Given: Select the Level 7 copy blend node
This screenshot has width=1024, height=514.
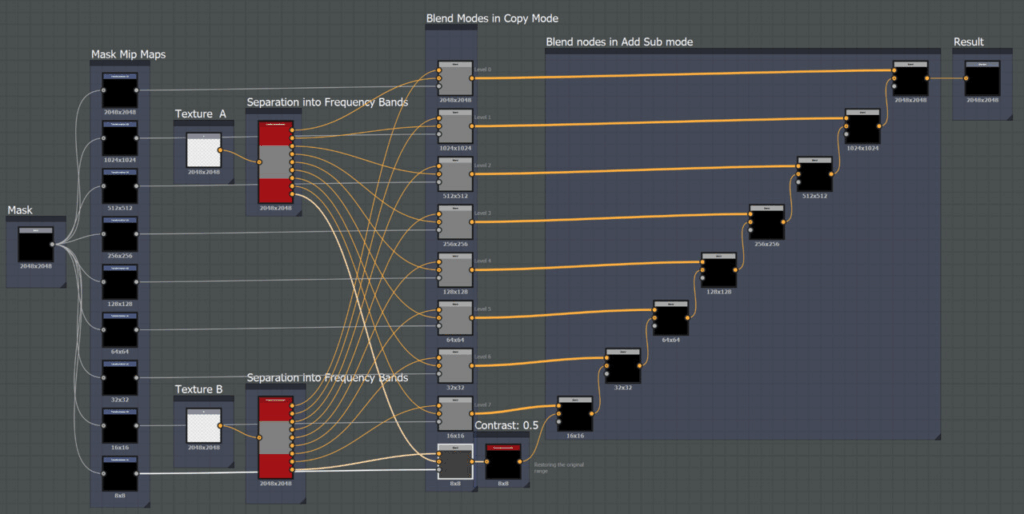Looking at the screenshot, I should click(455, 413).
